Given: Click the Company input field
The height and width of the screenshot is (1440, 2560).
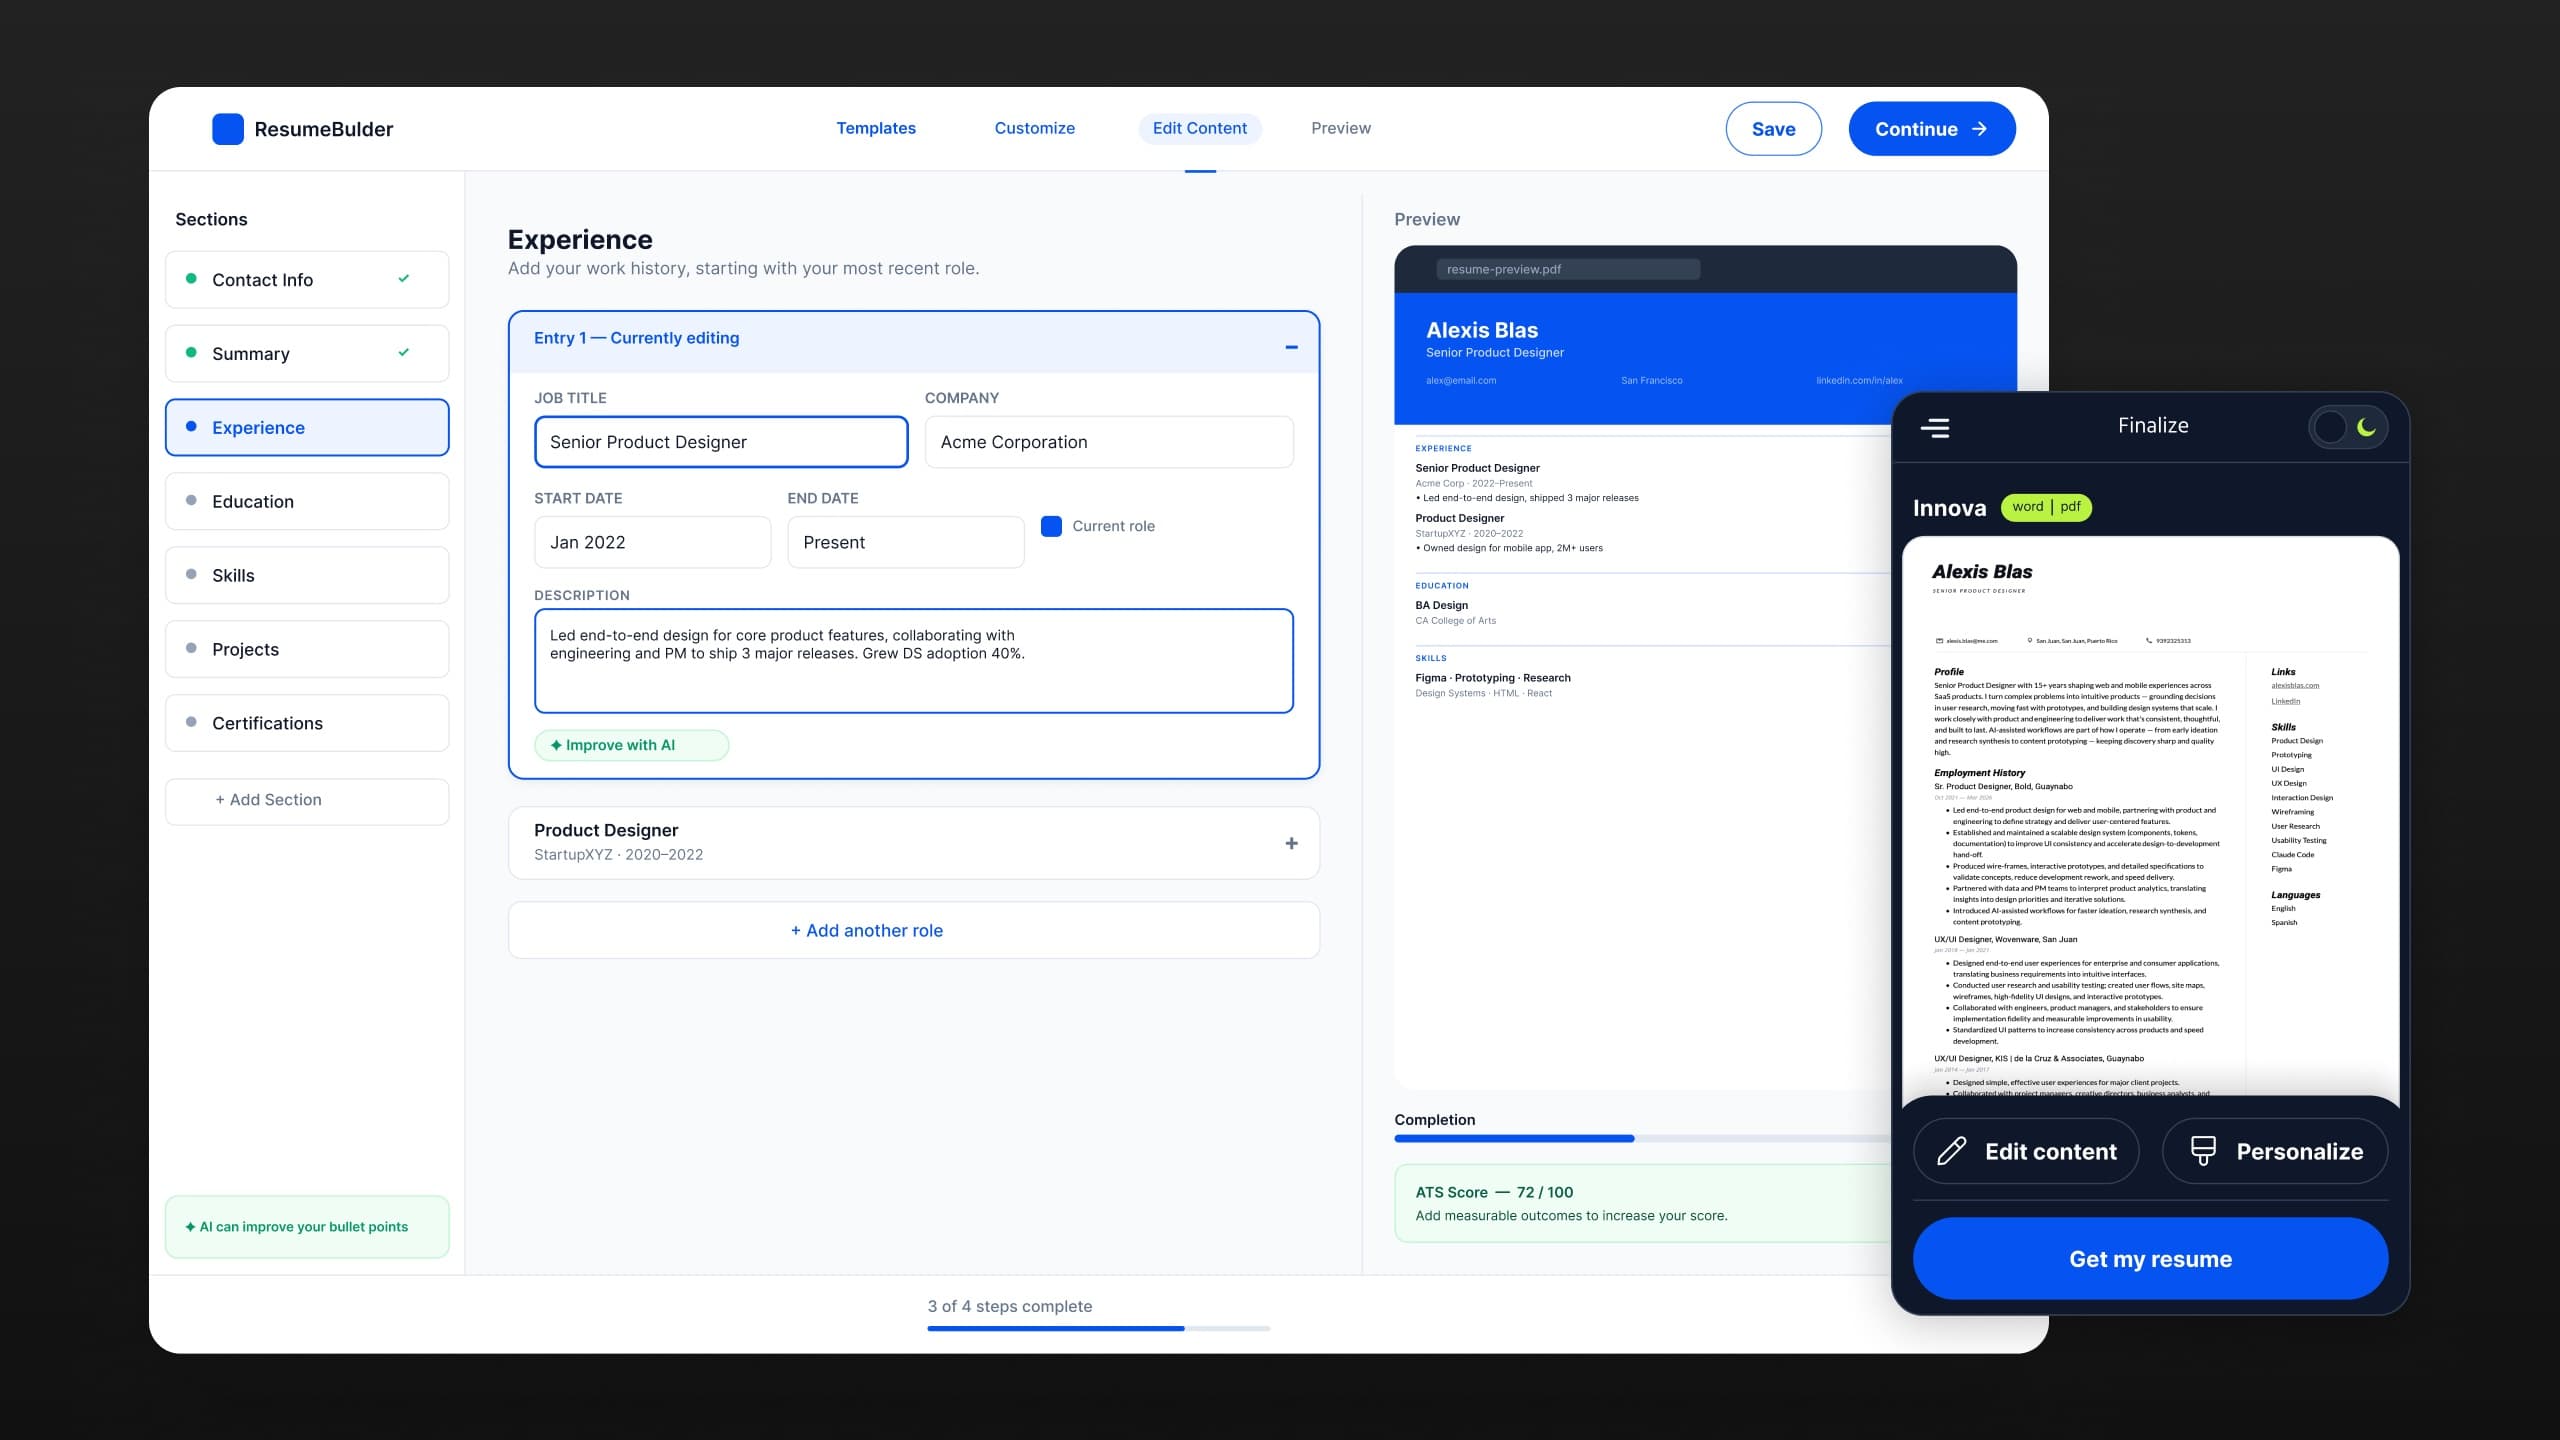Looking at the screenshot, I should [x=1109, y=442].
